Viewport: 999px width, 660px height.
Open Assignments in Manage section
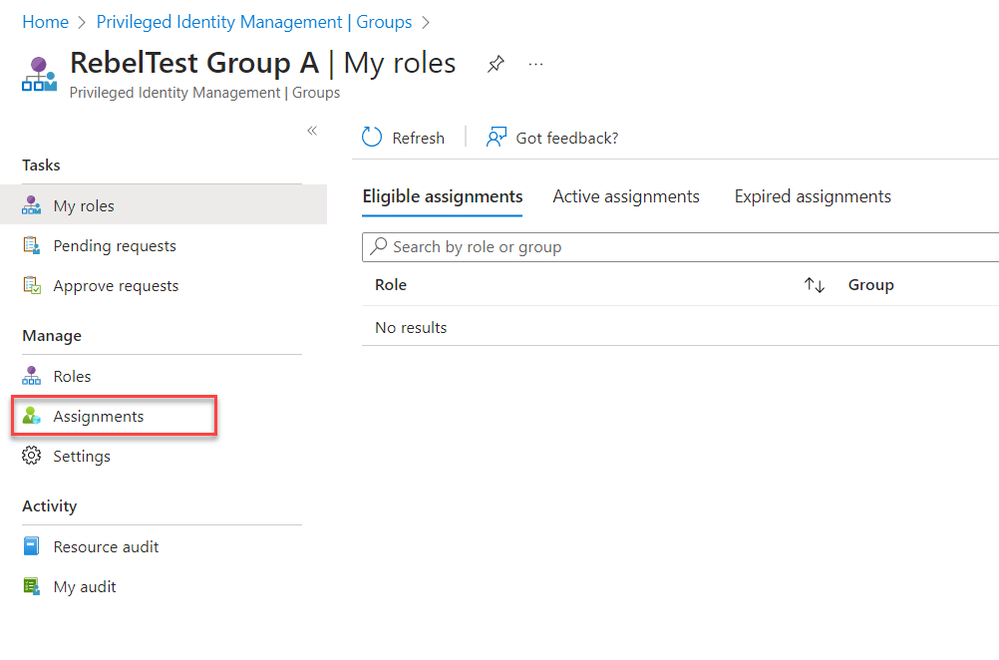98,416
